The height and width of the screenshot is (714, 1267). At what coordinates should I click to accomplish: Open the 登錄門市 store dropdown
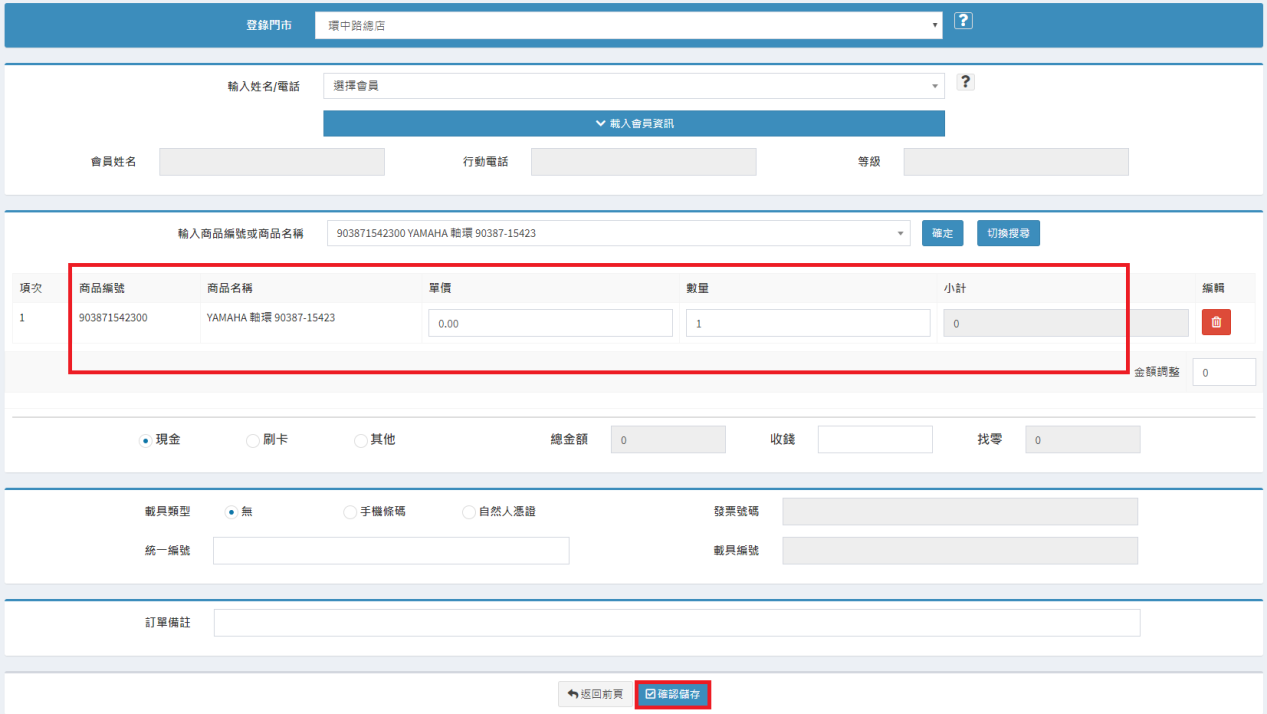click(628, 25)
